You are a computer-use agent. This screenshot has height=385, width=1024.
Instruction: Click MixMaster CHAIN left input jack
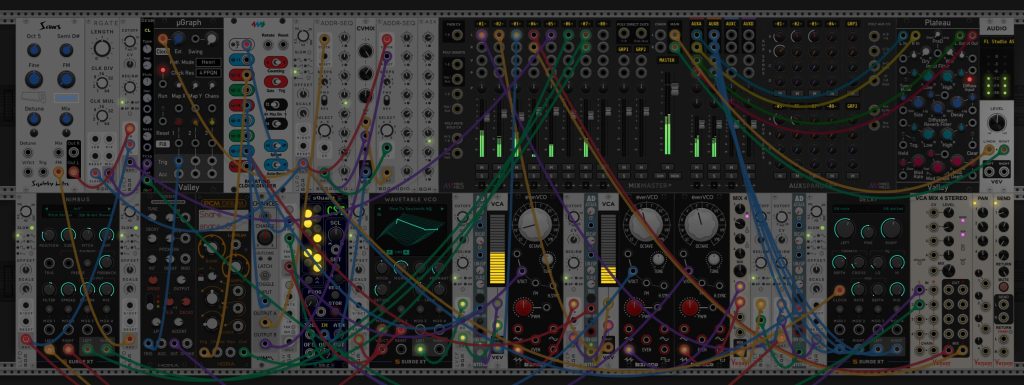pos(660,35)
